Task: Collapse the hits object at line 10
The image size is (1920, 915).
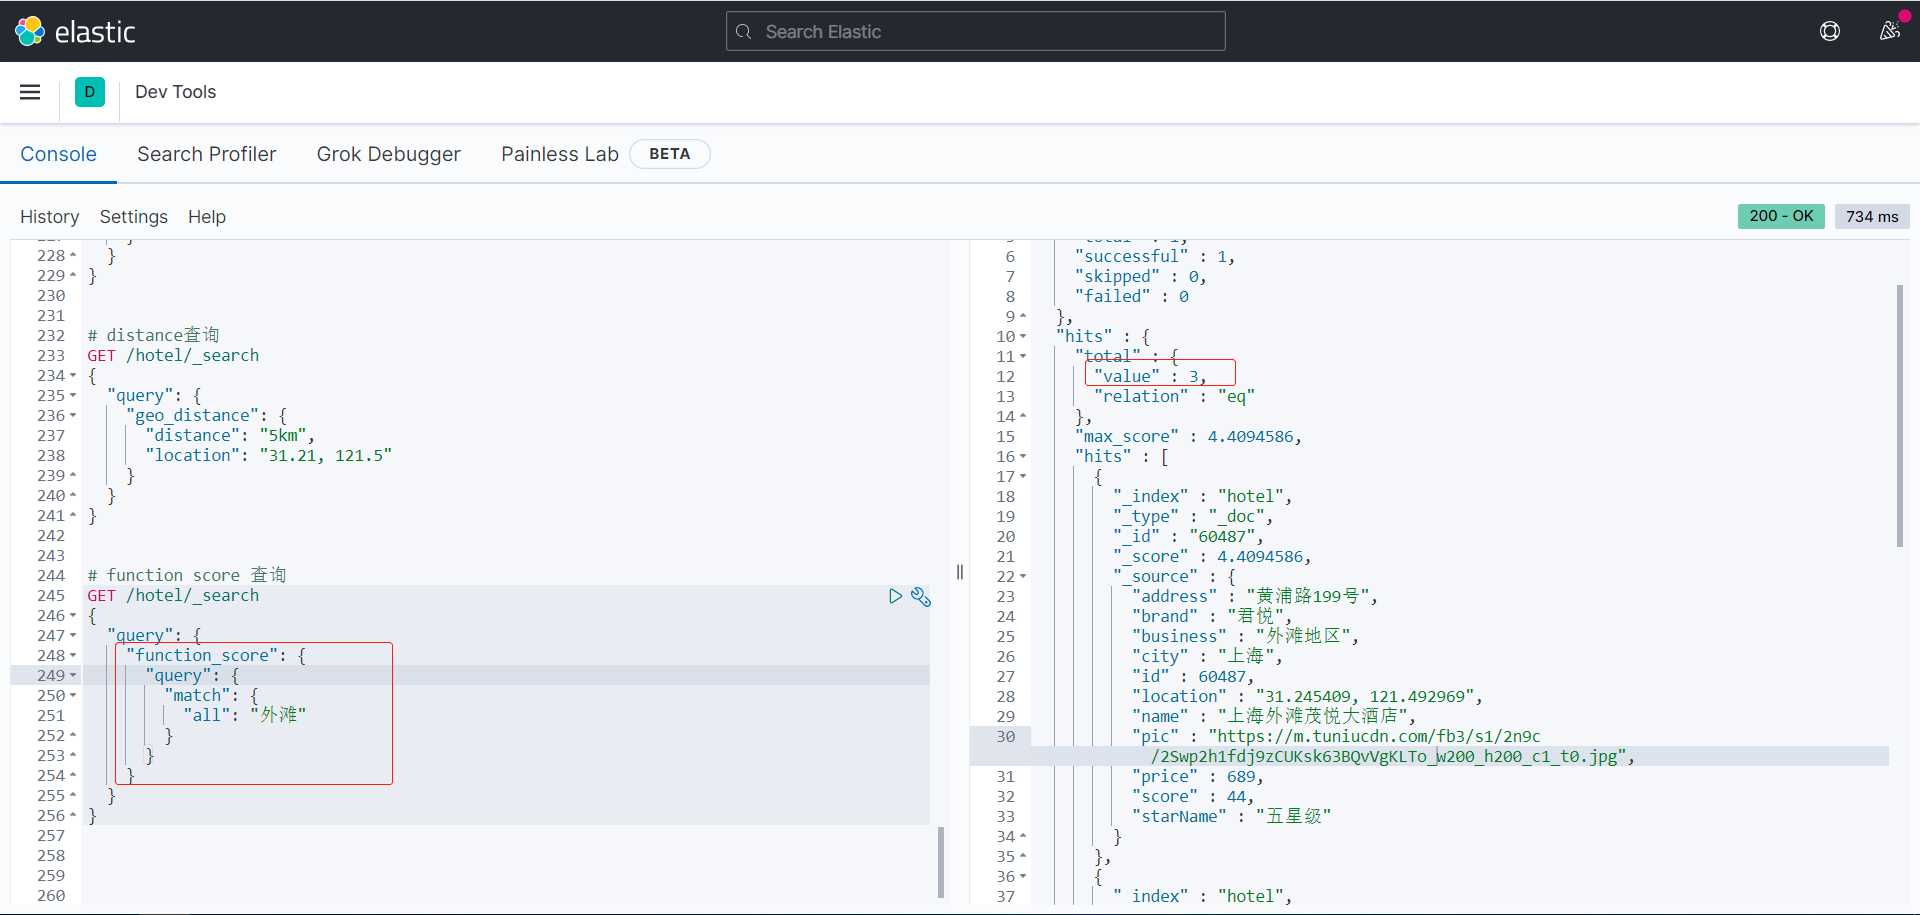Action: 1023,337
